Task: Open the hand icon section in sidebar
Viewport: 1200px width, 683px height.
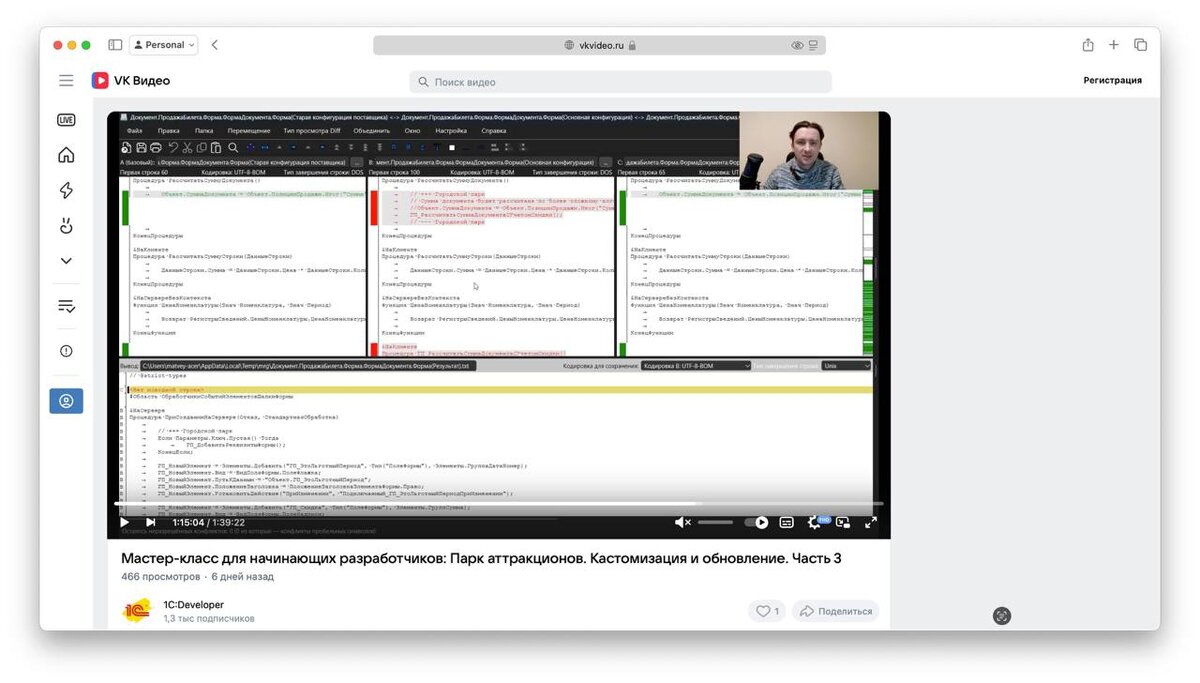Action: [x=66, y=226]
